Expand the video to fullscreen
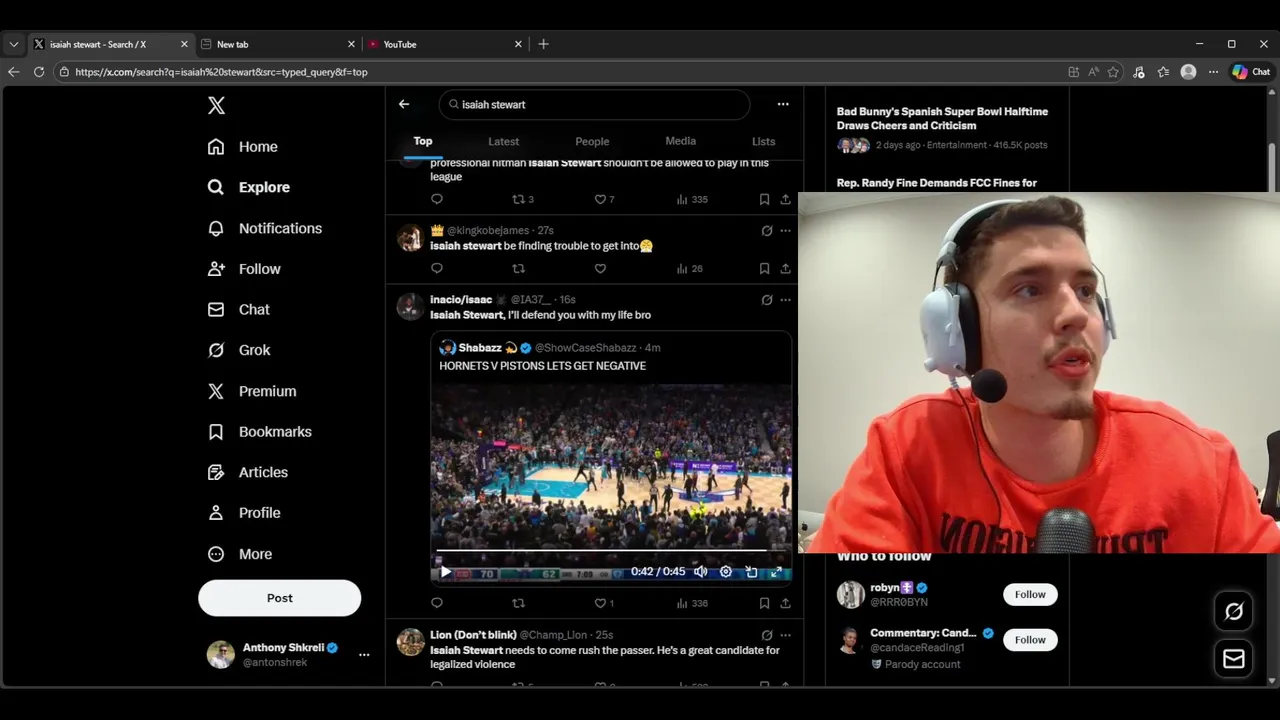Image resolution: width=1280 pixels, height=720 pixels. (776, 572)
